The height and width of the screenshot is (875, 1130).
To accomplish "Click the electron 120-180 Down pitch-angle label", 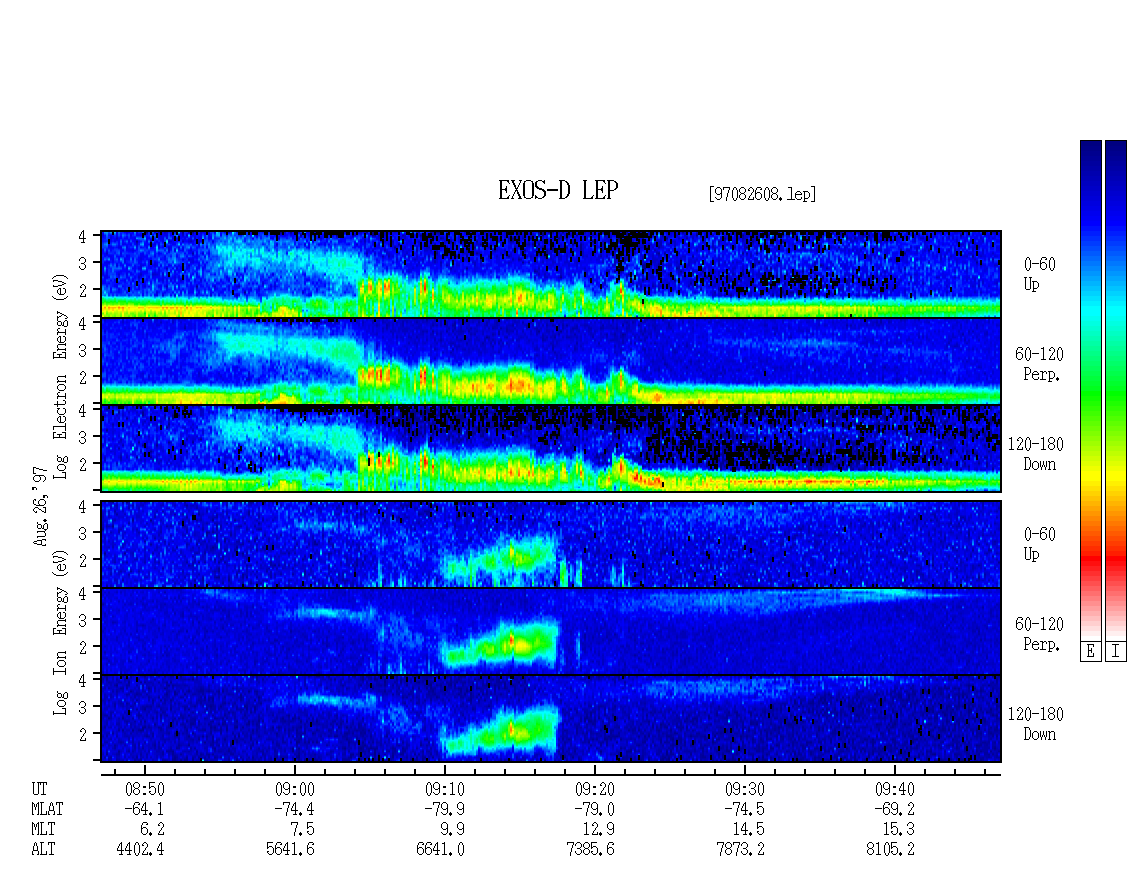I will click(1036, 454).
